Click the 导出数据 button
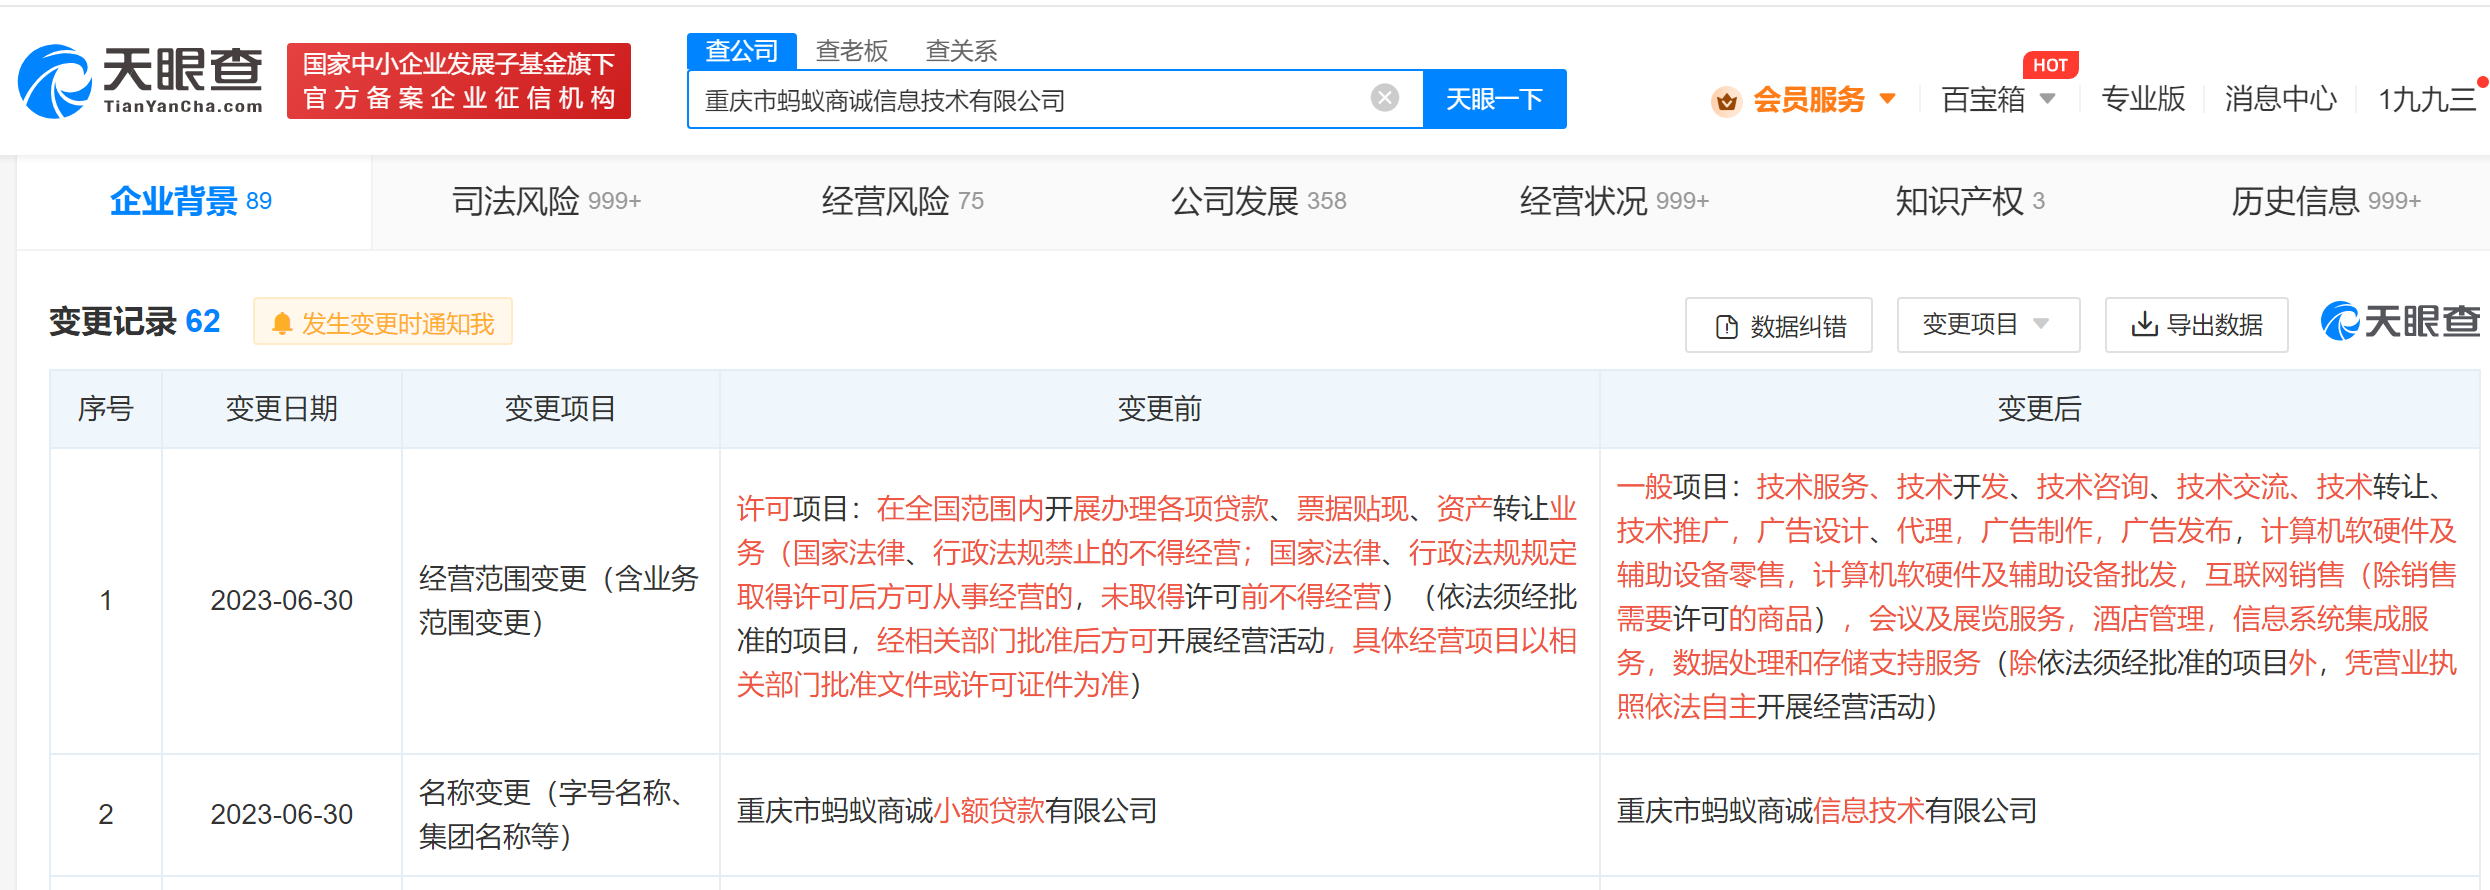Screen dimensions: 2490x890 pos(2197,324)
